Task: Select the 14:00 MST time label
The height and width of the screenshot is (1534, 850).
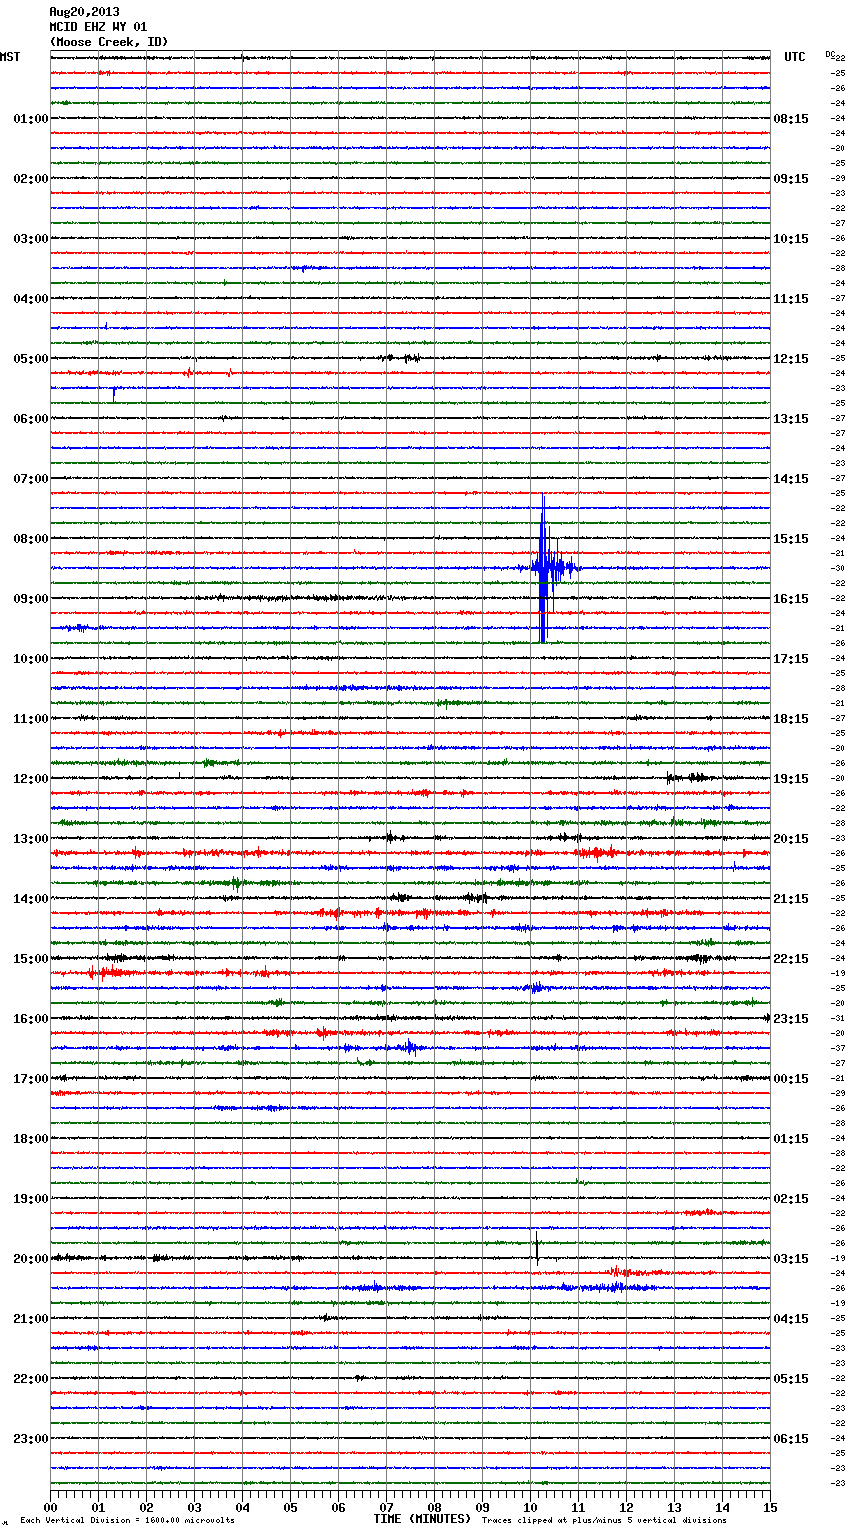Action: [31, 899]
